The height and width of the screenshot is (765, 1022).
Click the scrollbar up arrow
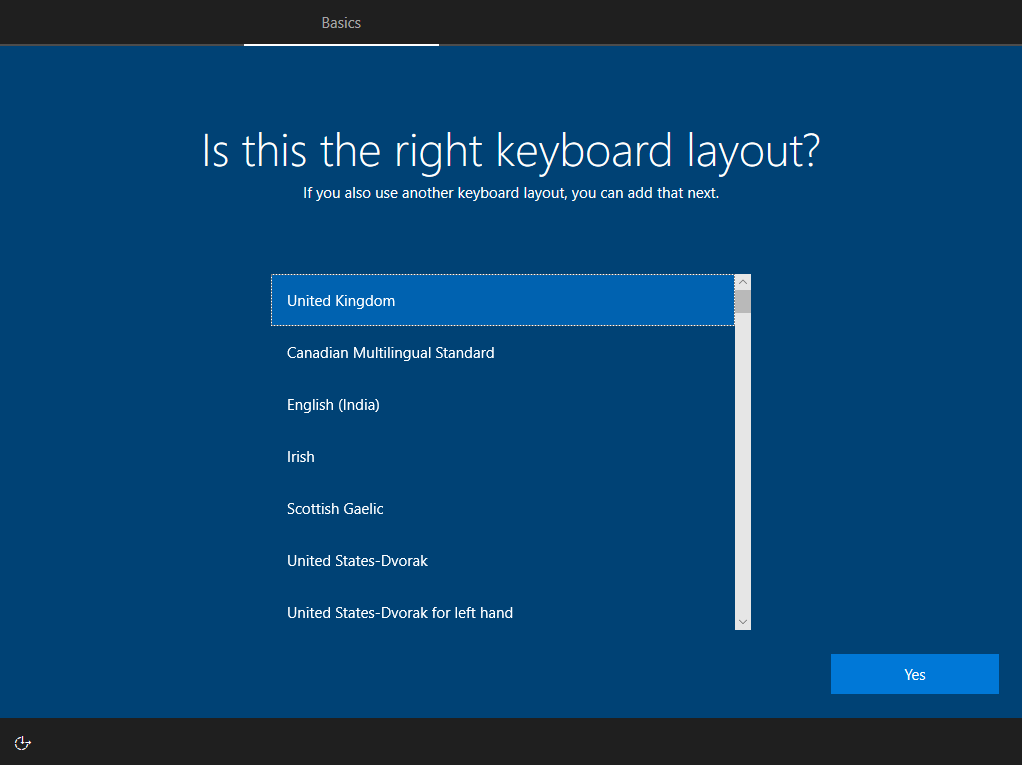click(742, 281)
